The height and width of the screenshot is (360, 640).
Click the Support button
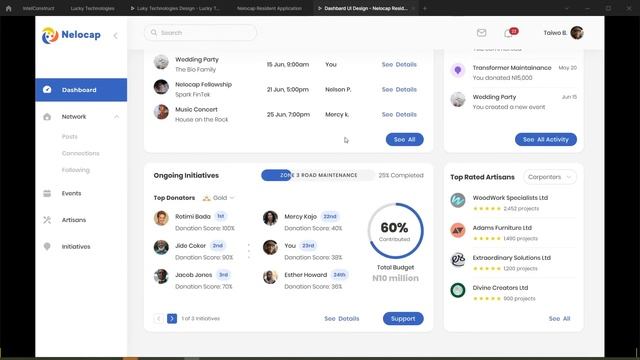pos(403,319)
